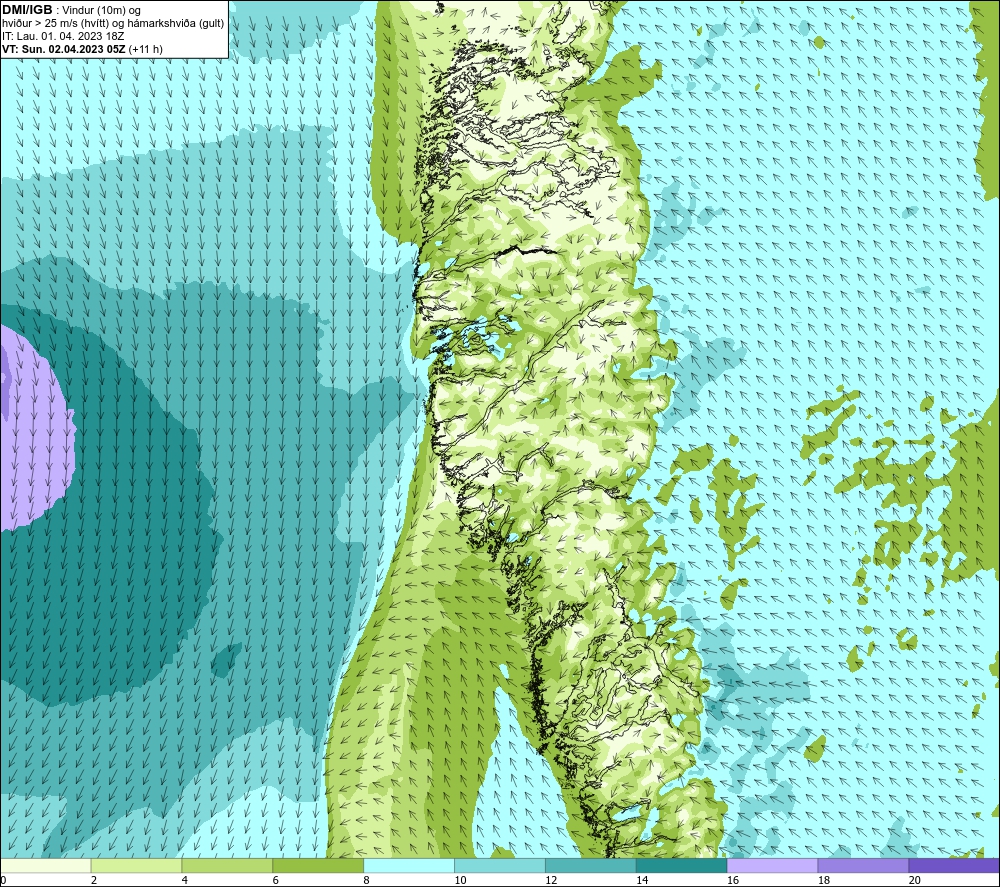
Task: Click the 6–8 m/s olive green legend swatch
Action: pyautogui.click(x=318, y=865)
